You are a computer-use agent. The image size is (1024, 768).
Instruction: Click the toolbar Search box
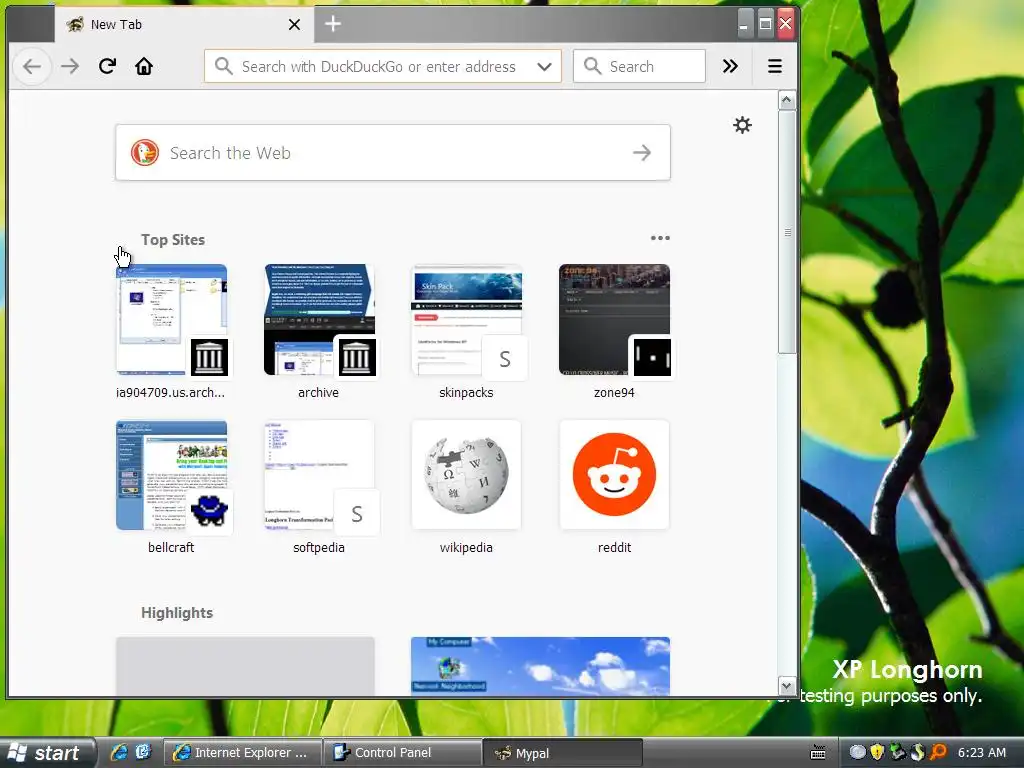tap(639, 67)
